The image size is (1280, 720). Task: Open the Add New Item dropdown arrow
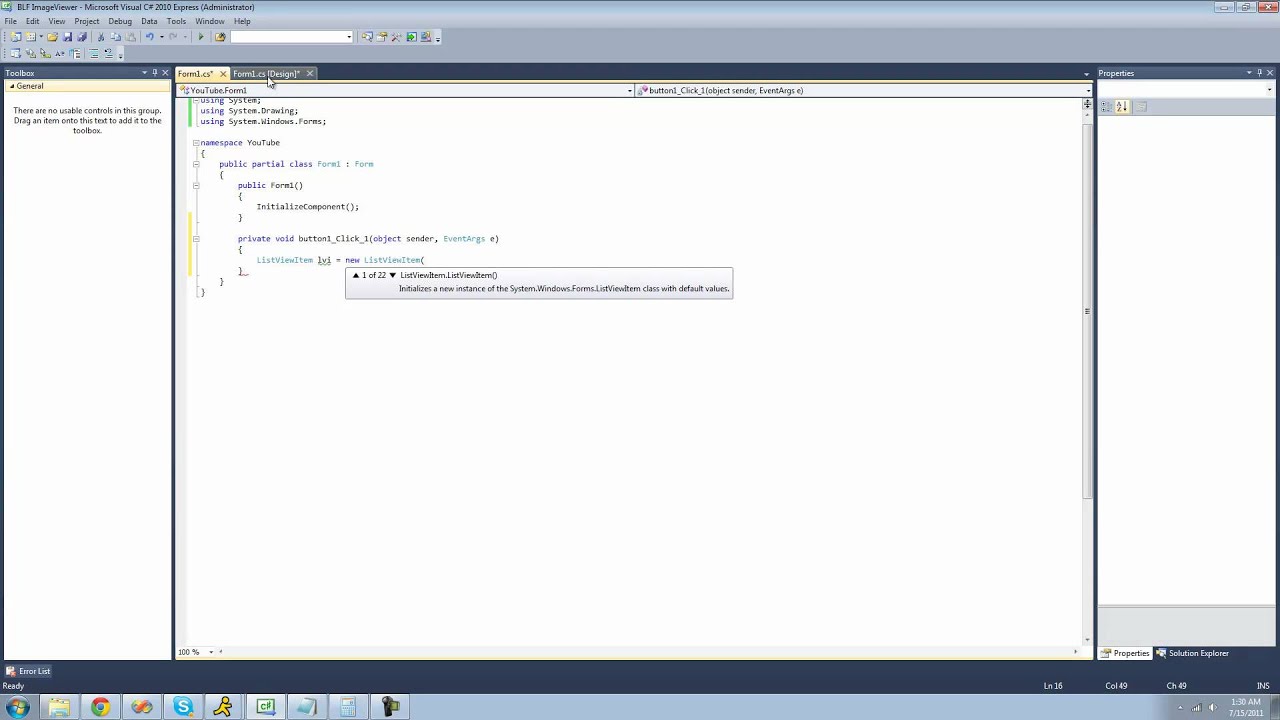click(x=41, y=37)
